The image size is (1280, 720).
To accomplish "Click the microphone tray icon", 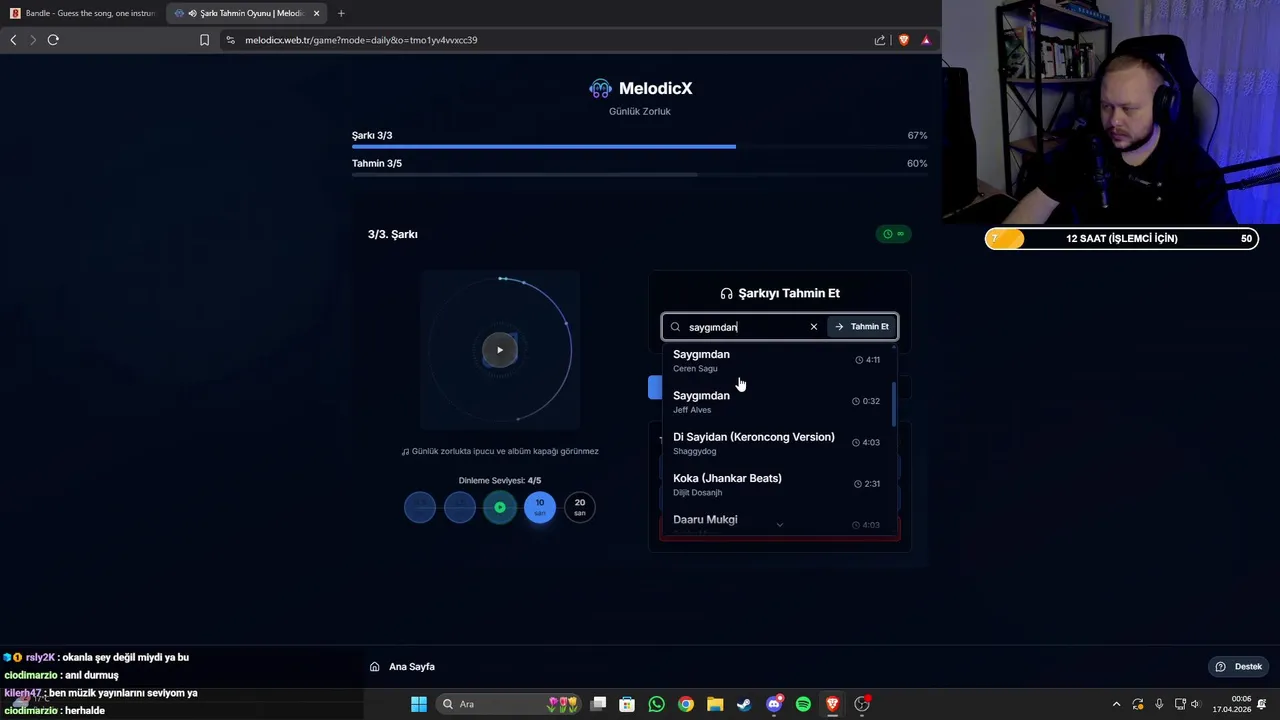I will (1159, 704).
